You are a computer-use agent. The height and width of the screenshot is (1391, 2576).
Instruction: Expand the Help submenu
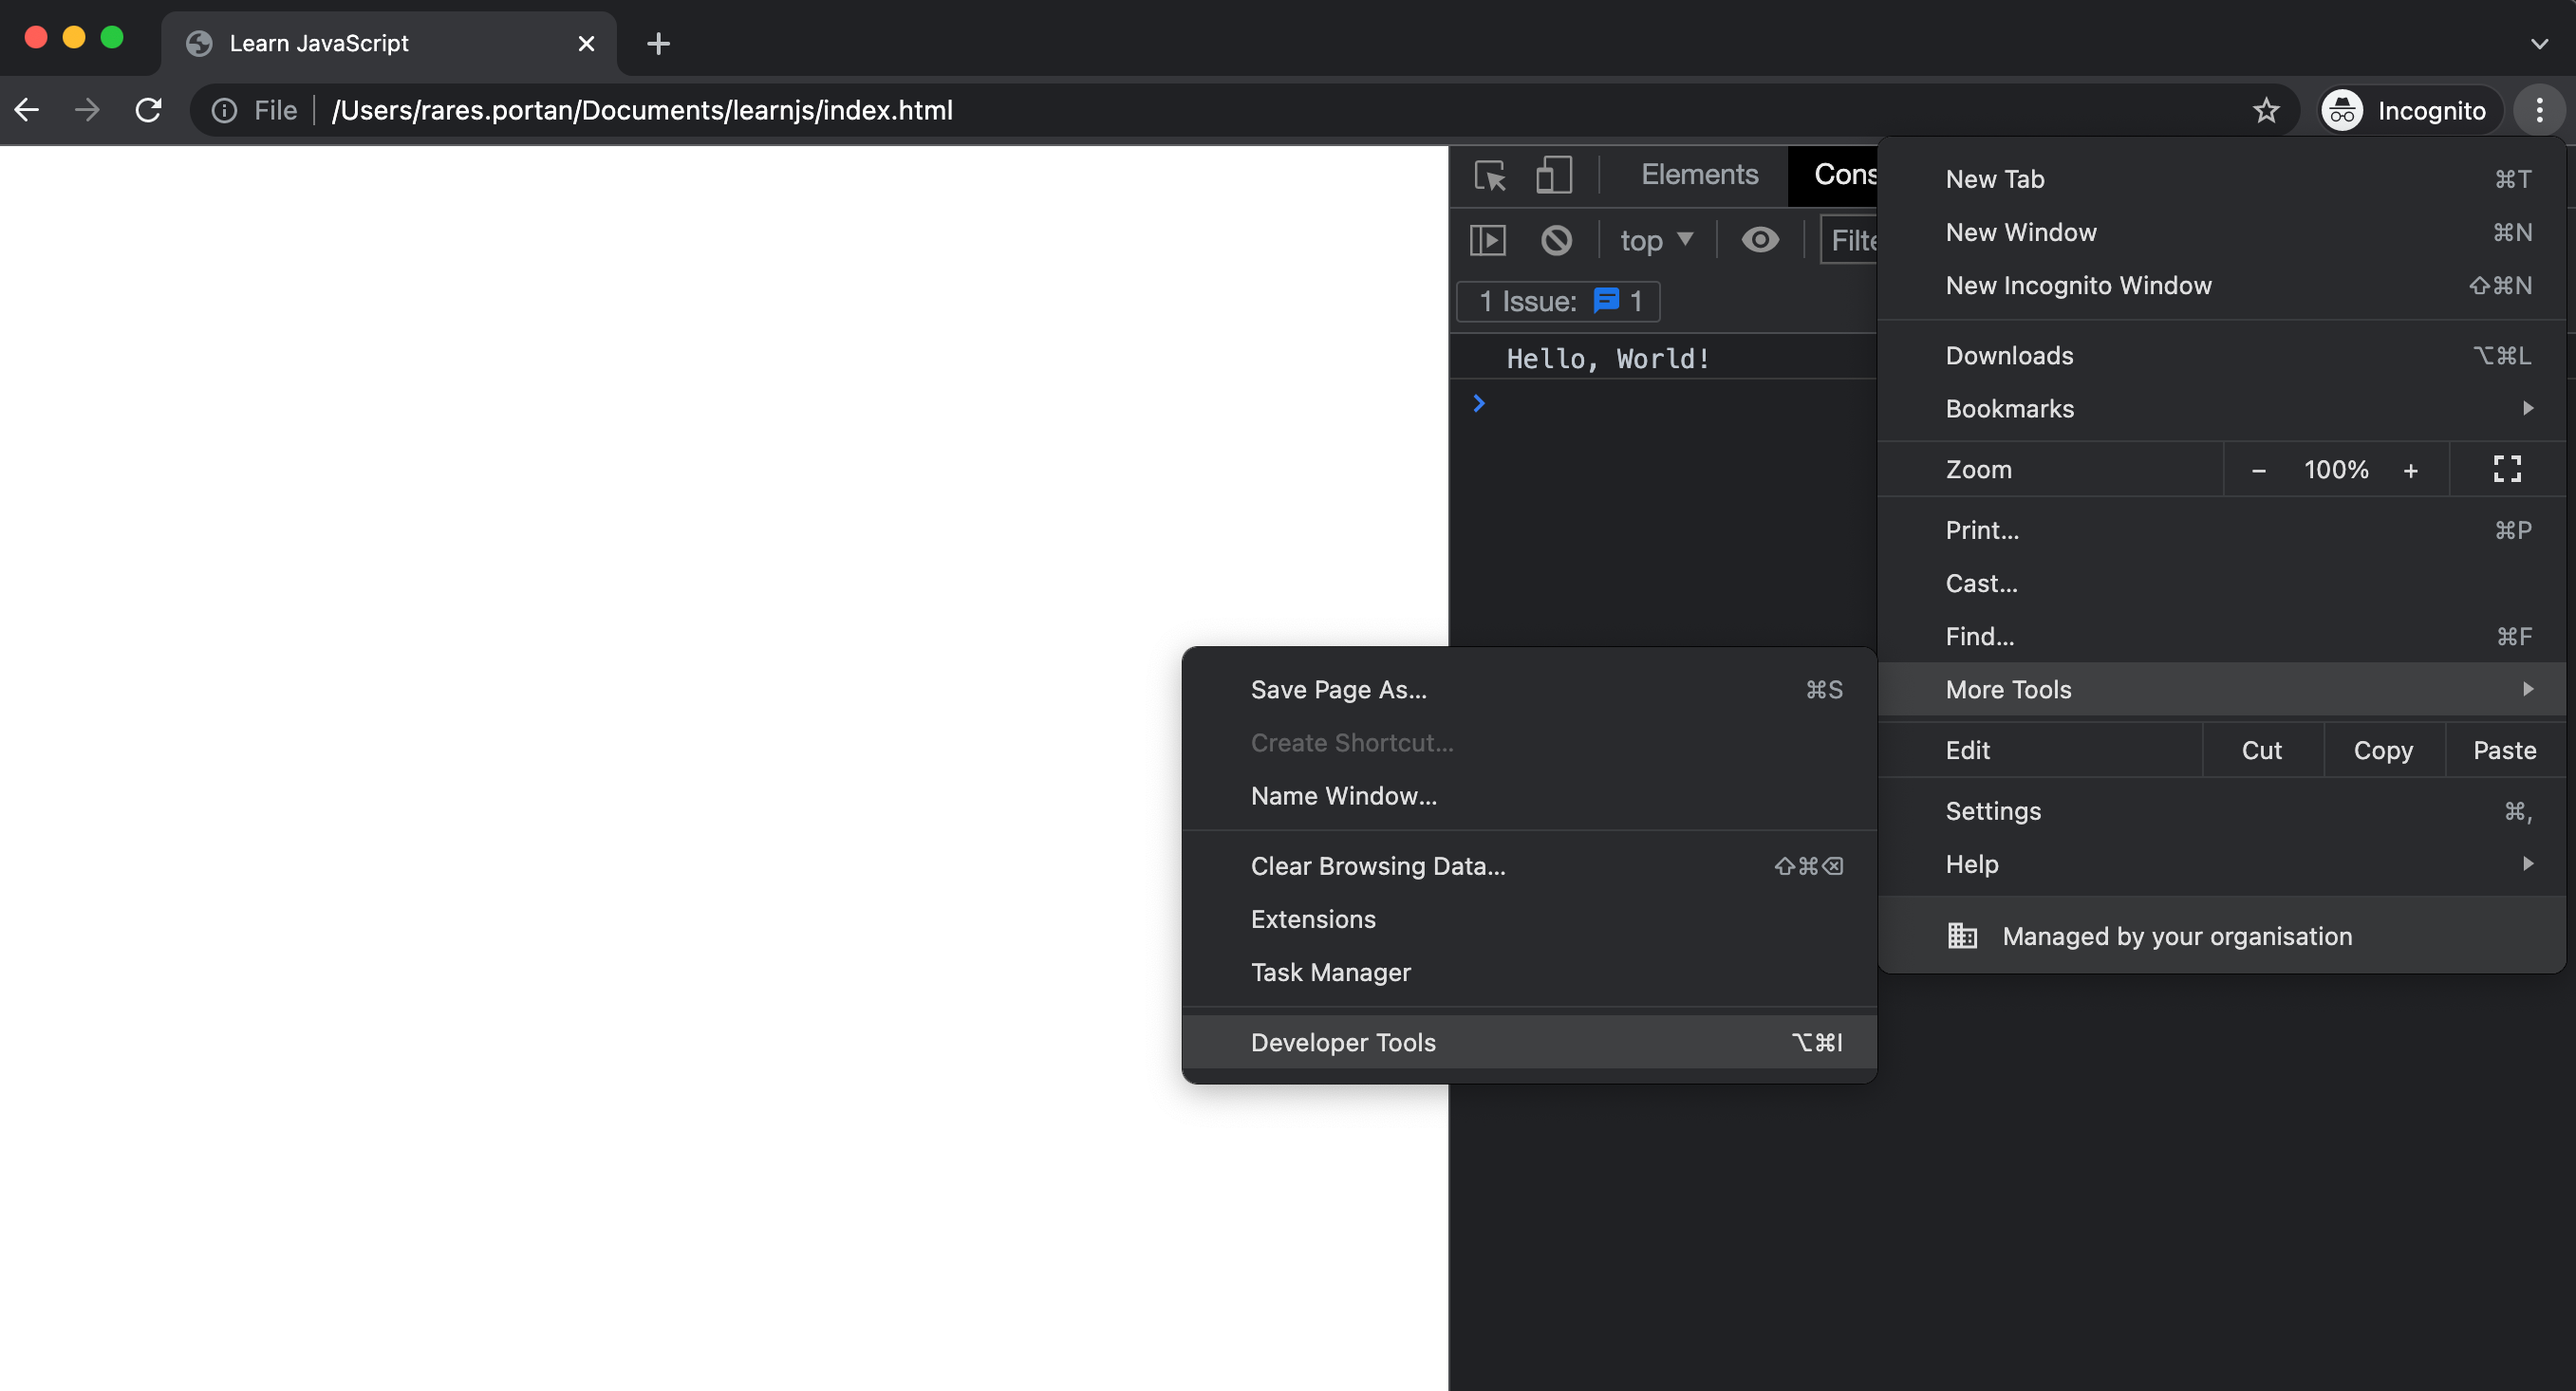(x=2224, y=864)
